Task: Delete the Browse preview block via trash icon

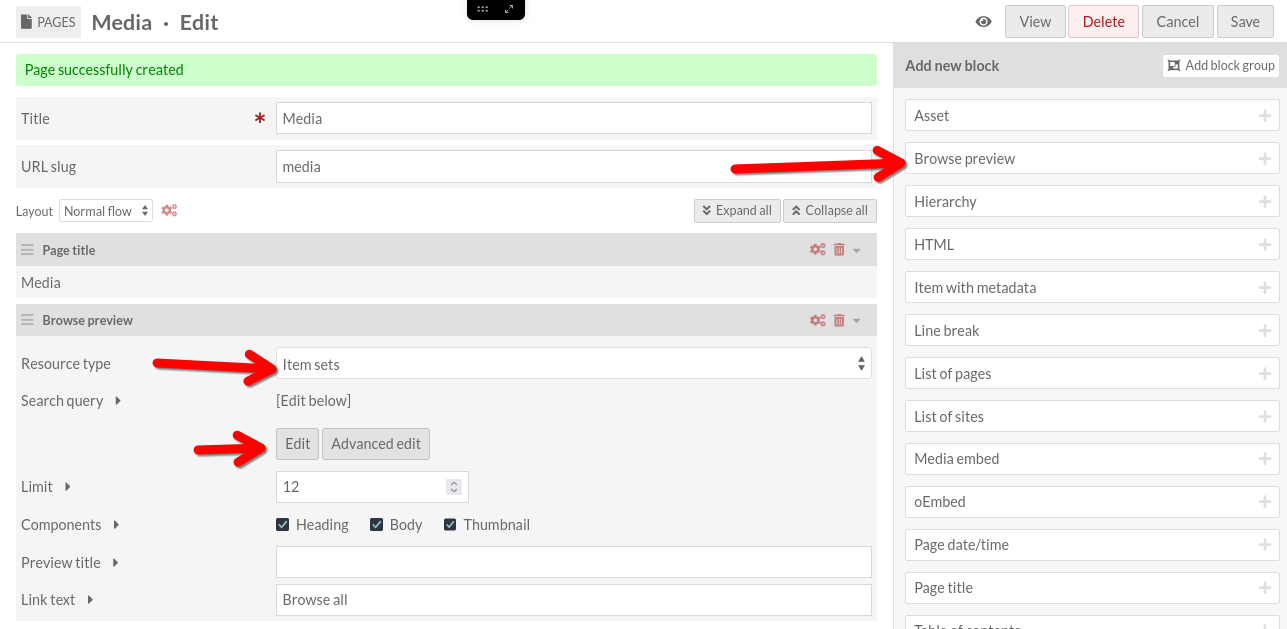Action: pos(839,320)
